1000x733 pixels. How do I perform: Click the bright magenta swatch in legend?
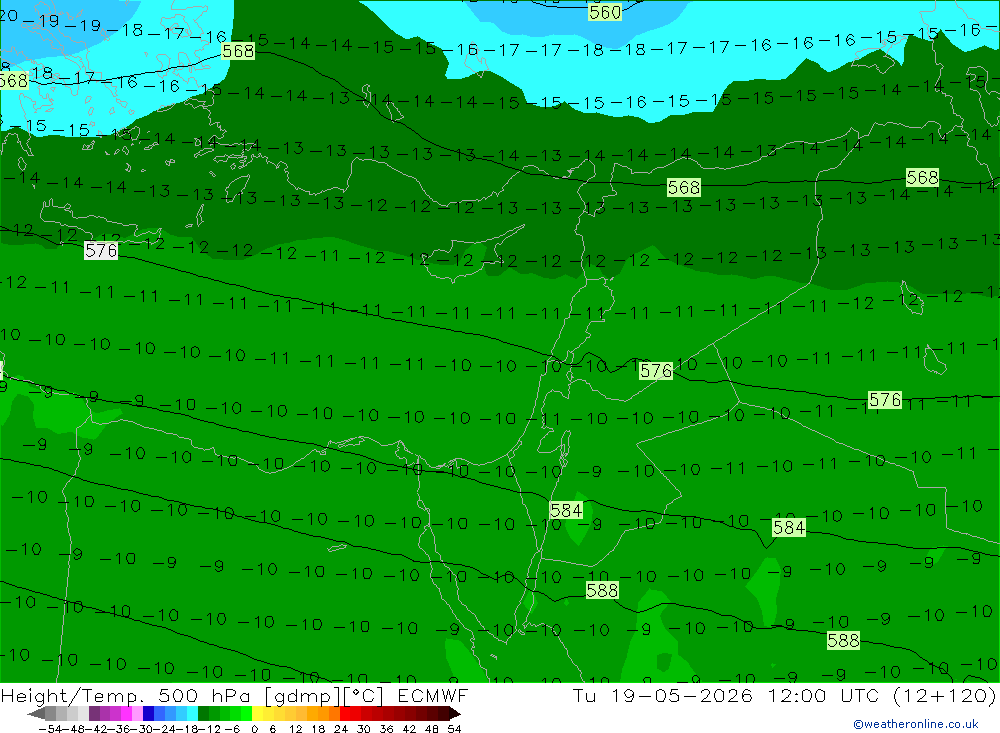pyautogui.click(x=126, y=714)
